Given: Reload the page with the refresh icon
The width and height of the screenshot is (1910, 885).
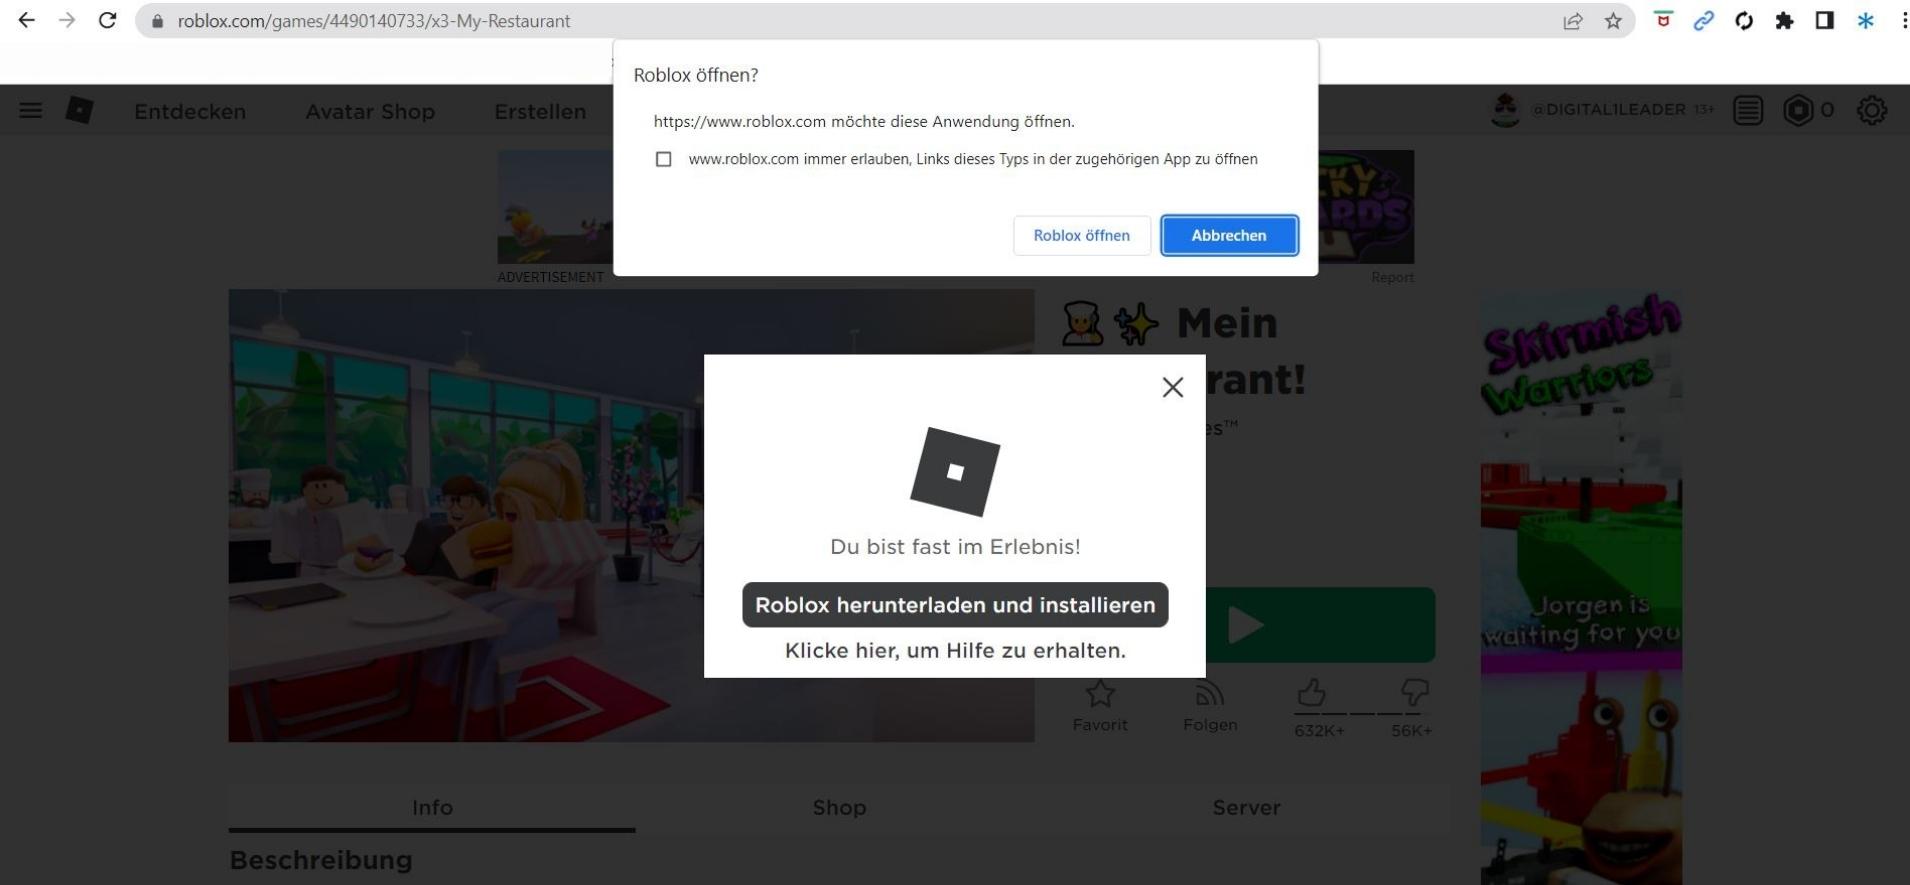Looking at the screenshot, I should [x=108, y=20].
